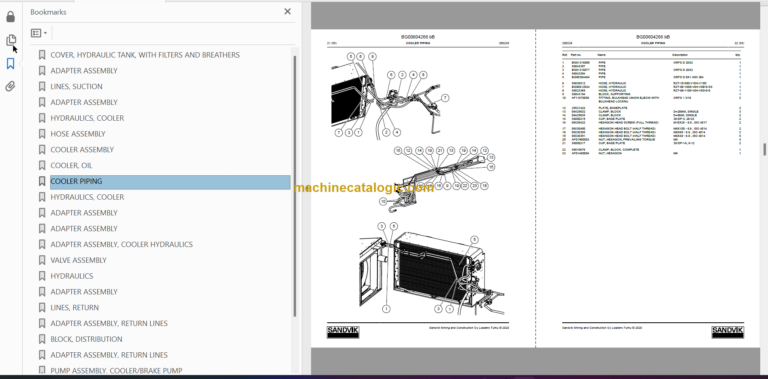Image resolution: width=768 pixels, height=379 pixels.
Task: Close the Bookmarks panel with the X
Action: [x=288, y=12]
